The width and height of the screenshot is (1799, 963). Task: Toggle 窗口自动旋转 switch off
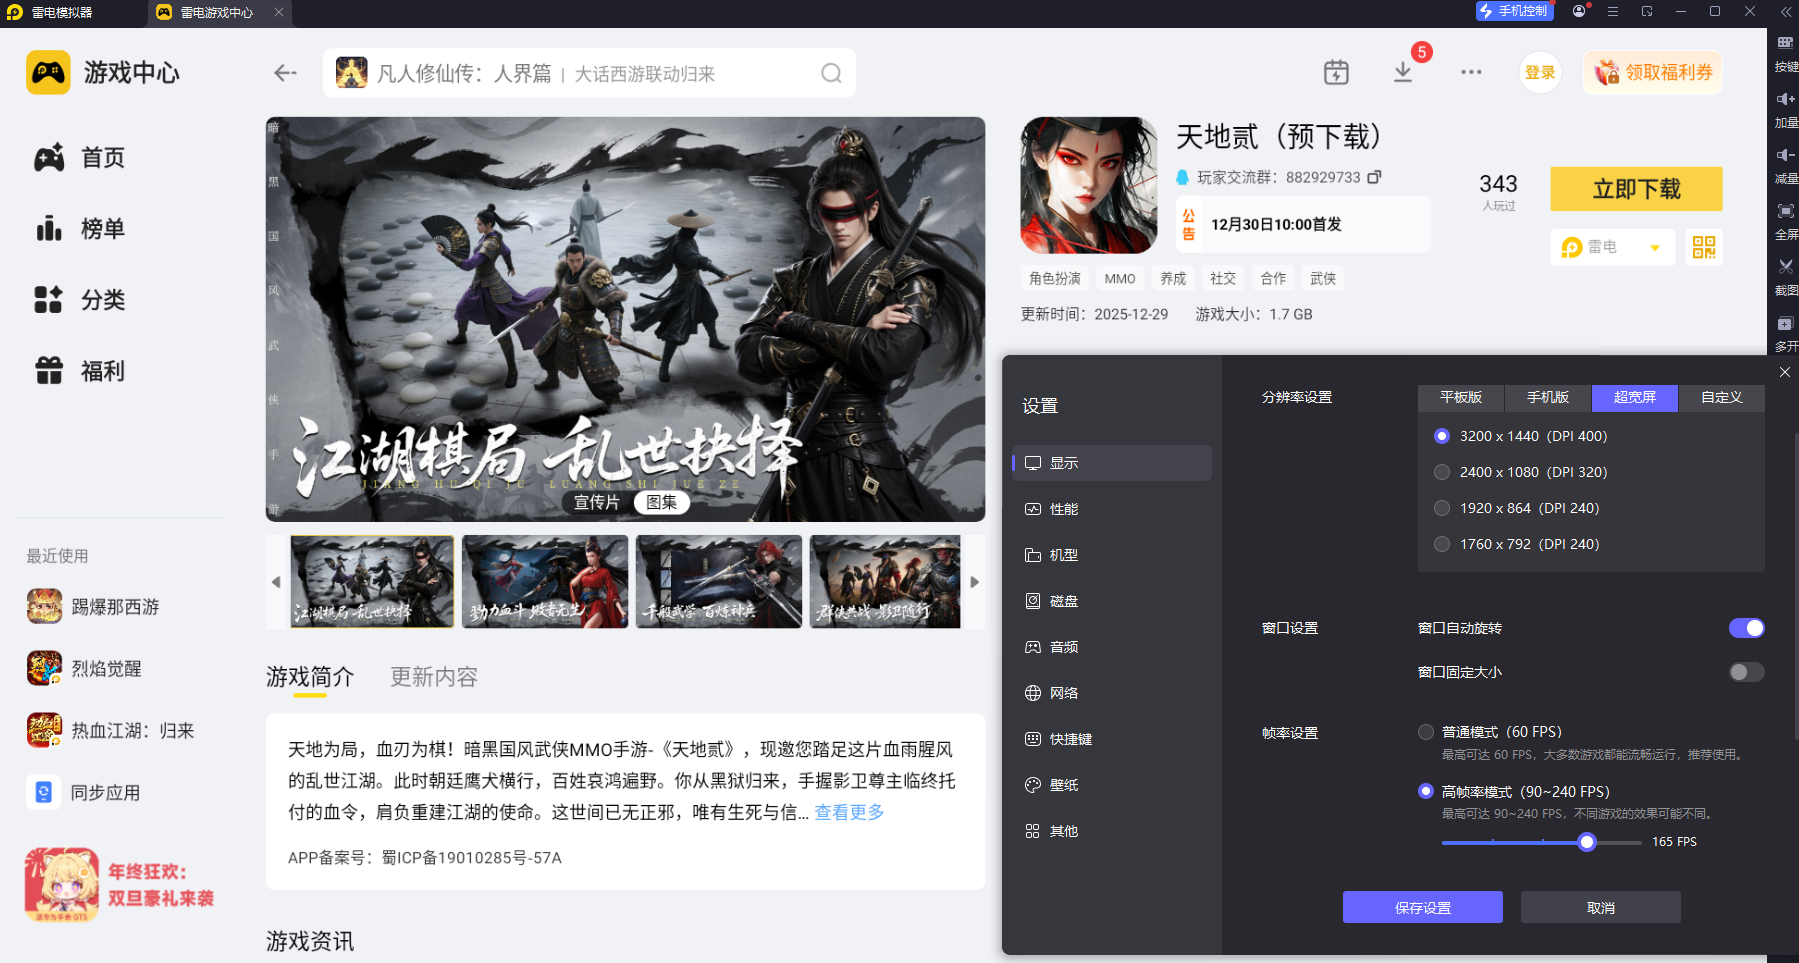click(x=1746, y=628)
